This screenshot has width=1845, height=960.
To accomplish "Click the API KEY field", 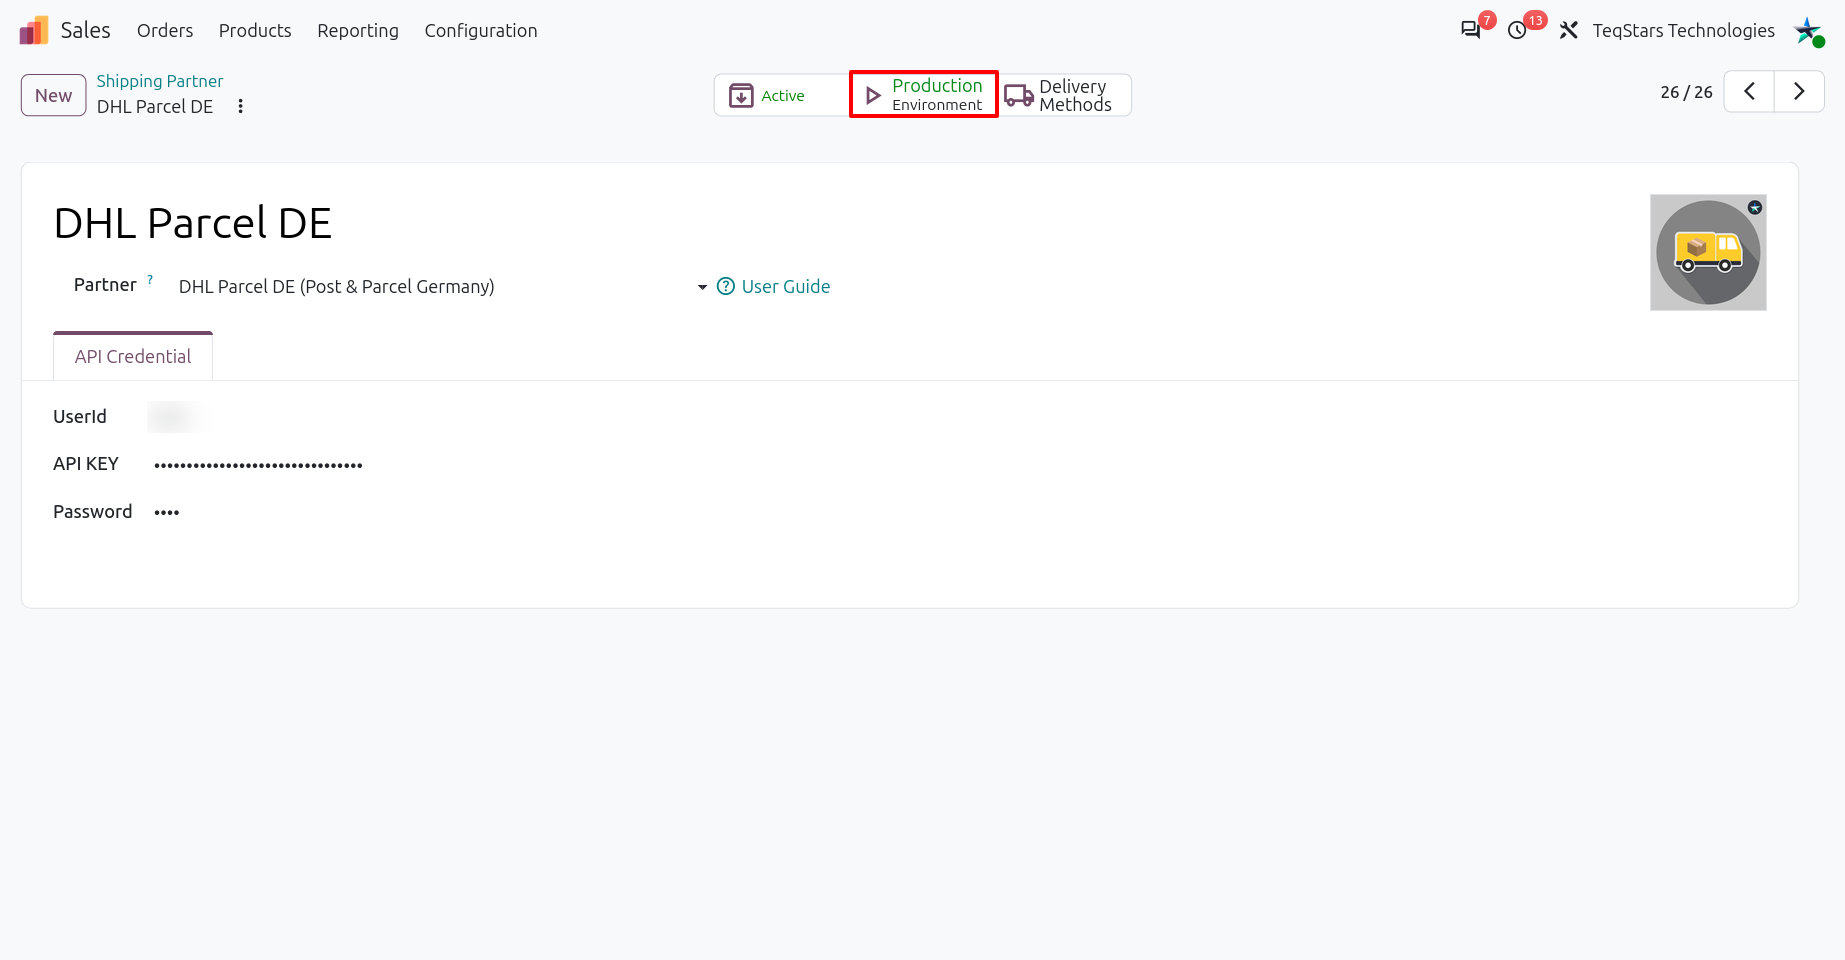I will [x=258, y=465].
